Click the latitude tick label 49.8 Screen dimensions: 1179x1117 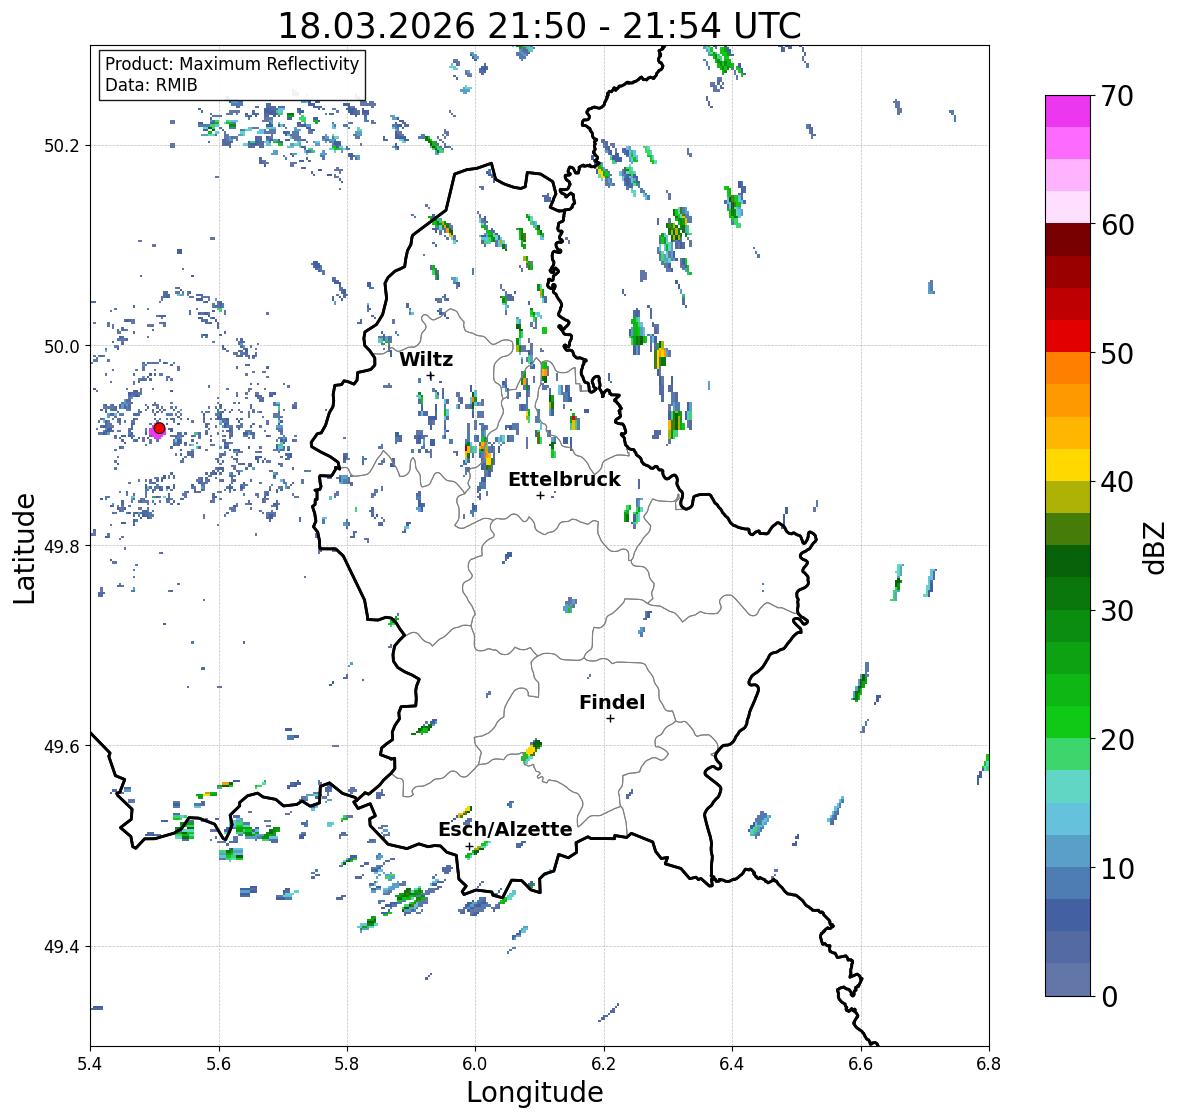pos(62,546)
